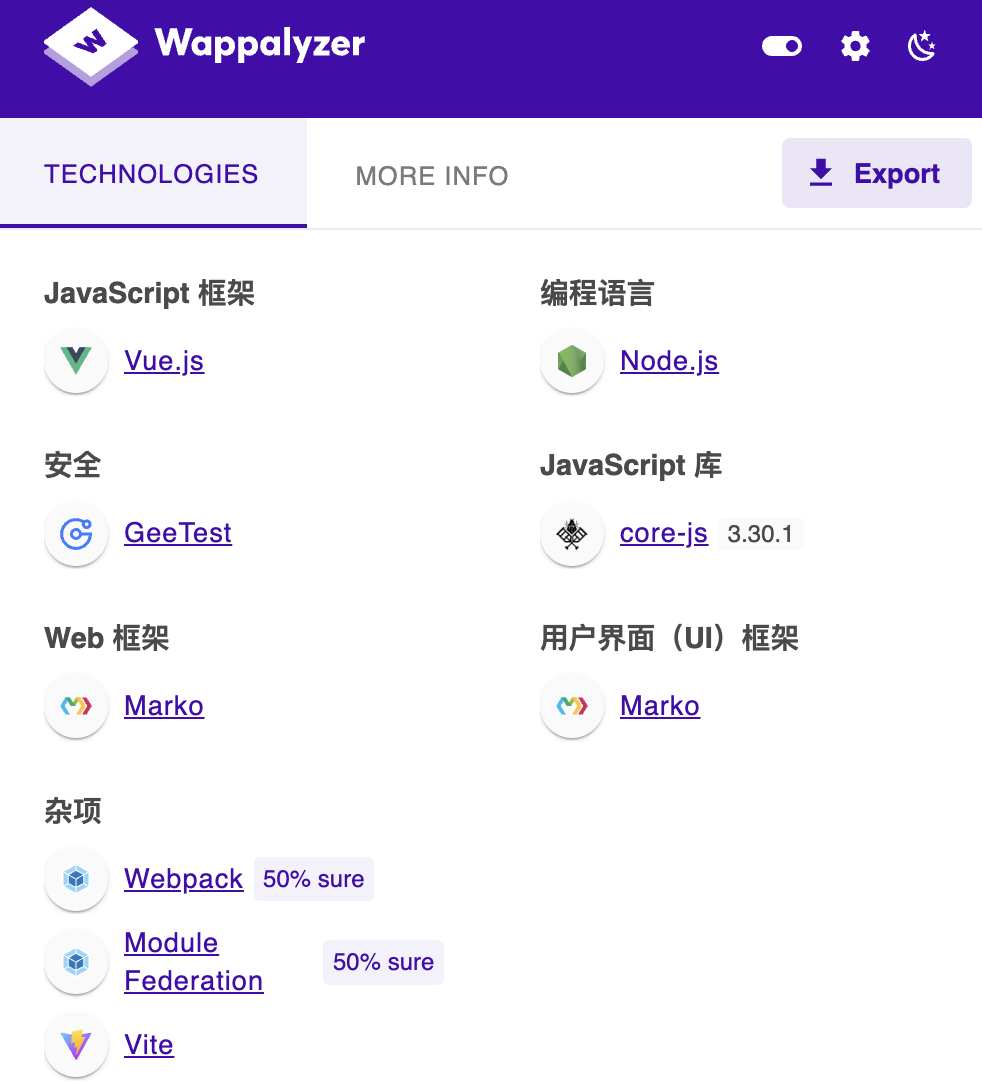Click Marko icon under Web 框架
The height and width of the screenshot is (1082, 982).
[76, 706]
